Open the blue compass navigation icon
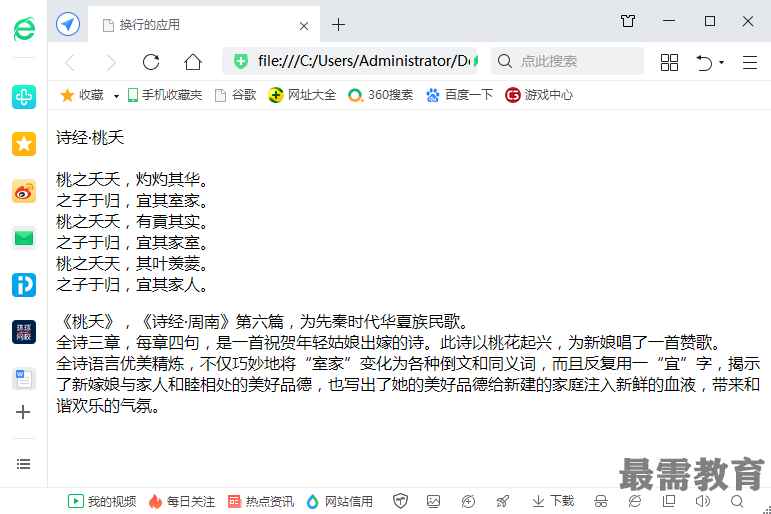 point(68,24)
